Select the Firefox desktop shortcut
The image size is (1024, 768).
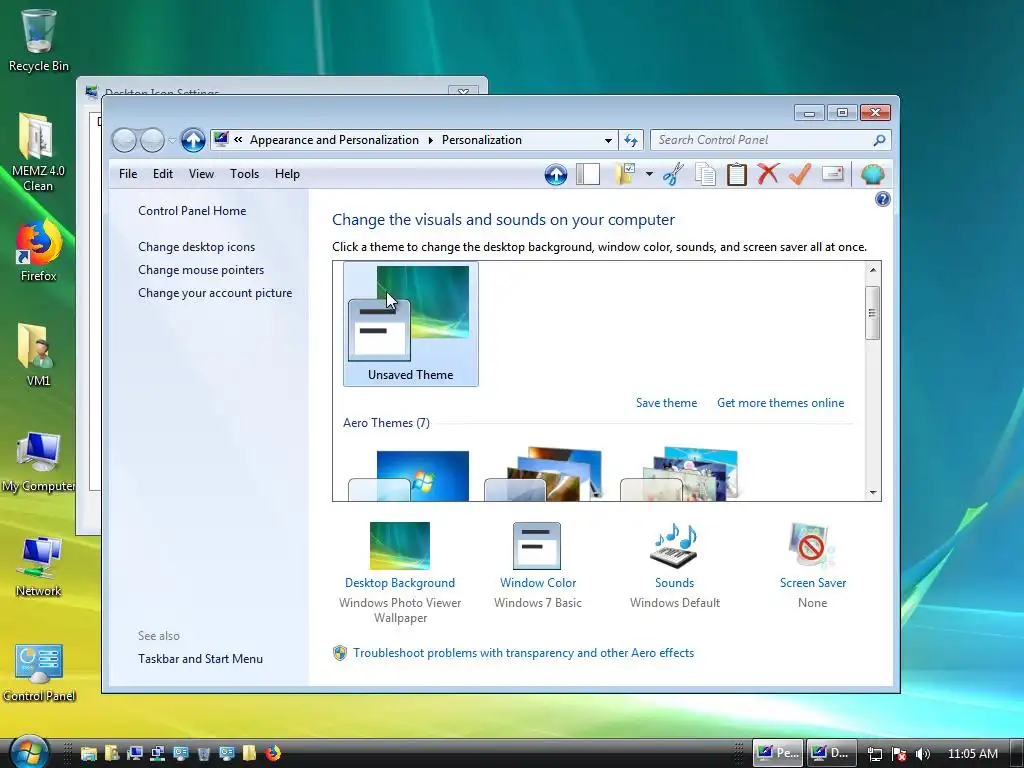pyautogui.click(x=39, y=251)
